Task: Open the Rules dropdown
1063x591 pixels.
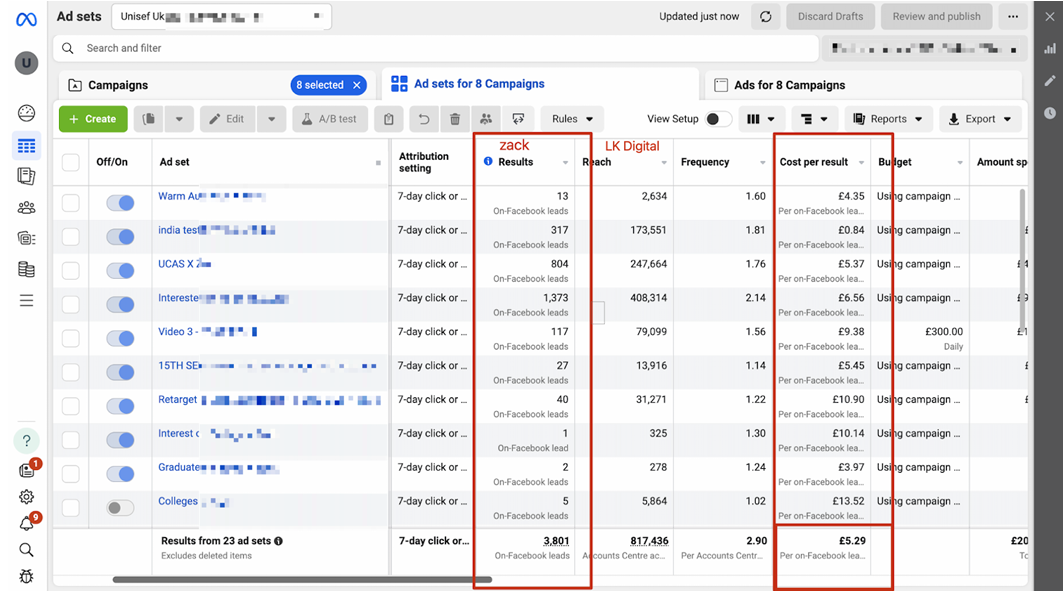Action: [572, 119]
